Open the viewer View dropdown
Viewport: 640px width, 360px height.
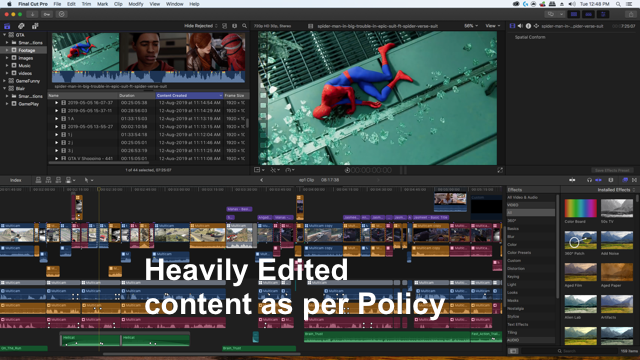pos(493,26)
